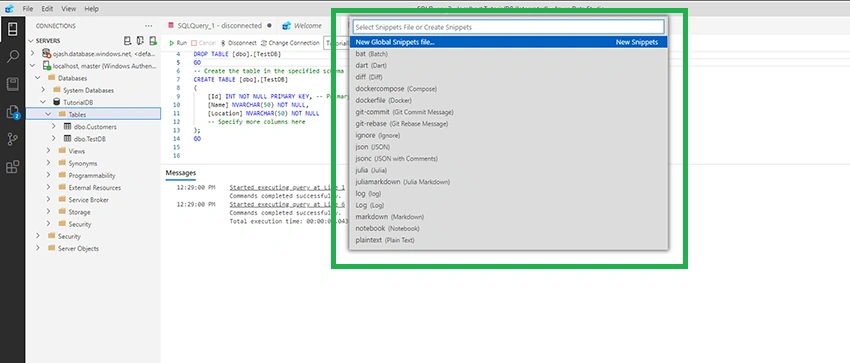
Task: Select markdown (Markdown) snippets entry
Action: (x=508, y=217)
